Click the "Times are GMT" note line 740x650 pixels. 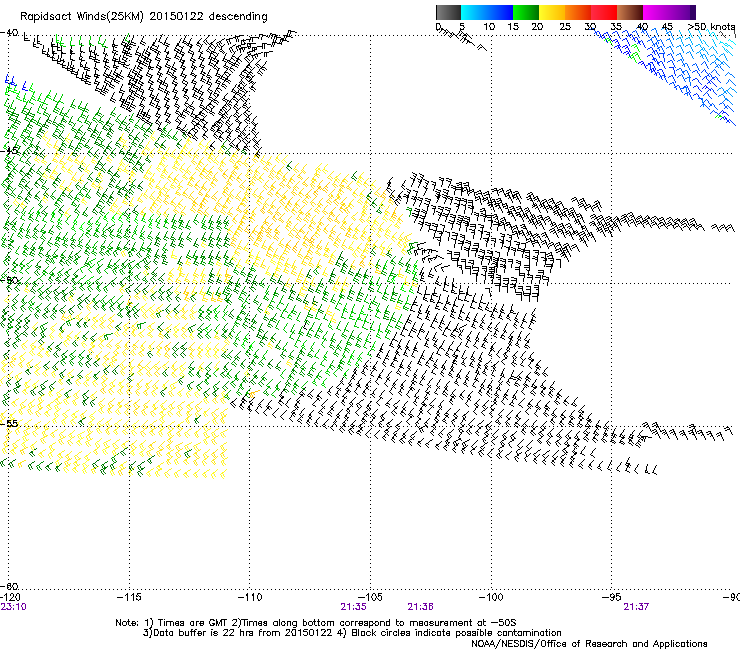(316, 623)
